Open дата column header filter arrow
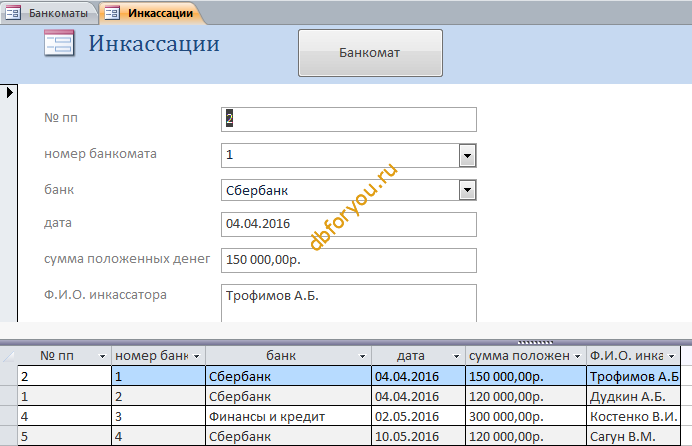This screenshot has width=692, height=446. coord(457,356)
